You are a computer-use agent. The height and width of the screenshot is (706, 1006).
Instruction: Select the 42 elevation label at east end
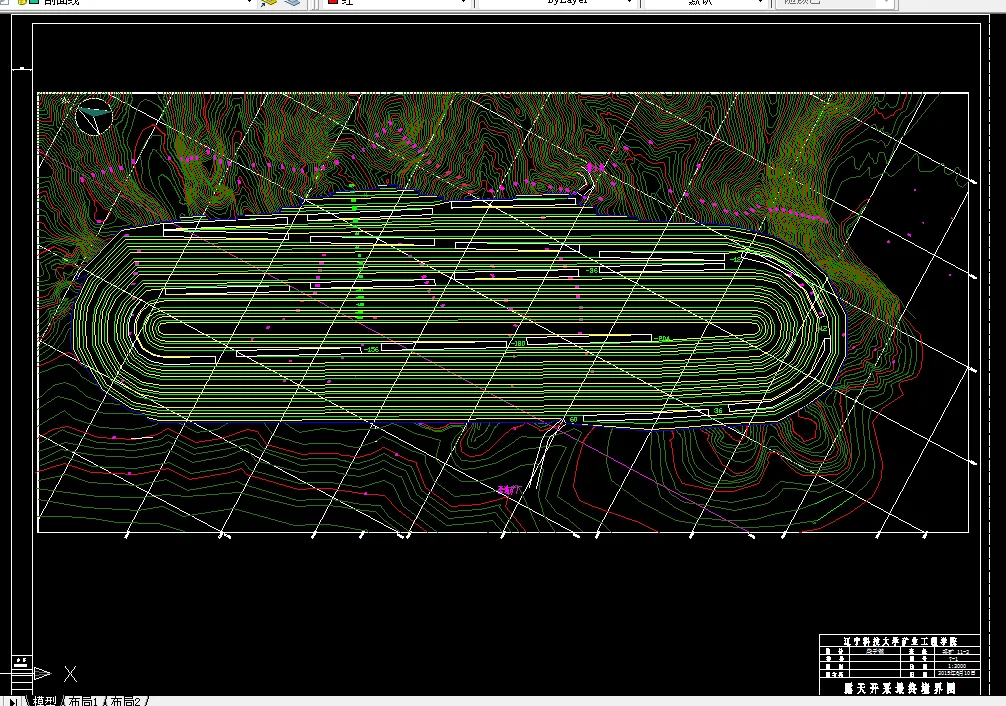pyautogui.click(x=823, y=329)
